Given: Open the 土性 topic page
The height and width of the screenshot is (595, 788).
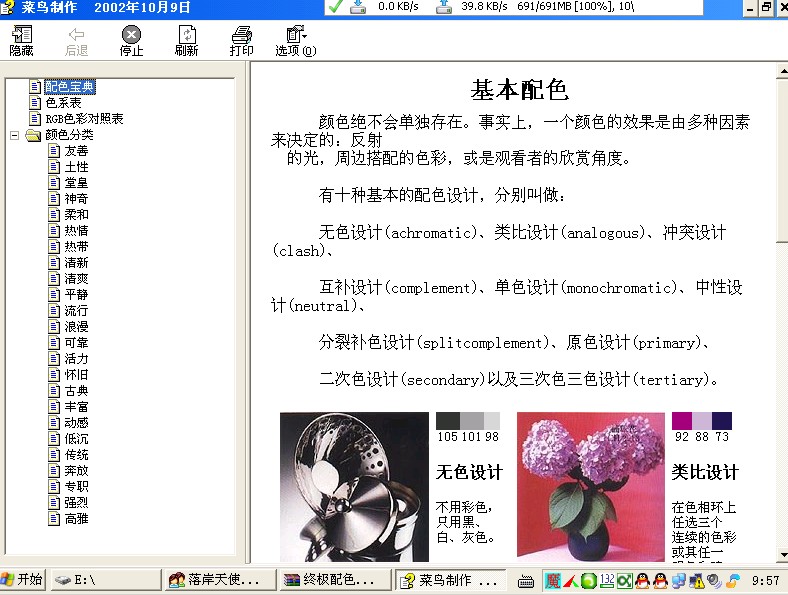Looking at the screenshot, I should pos(76,167).
